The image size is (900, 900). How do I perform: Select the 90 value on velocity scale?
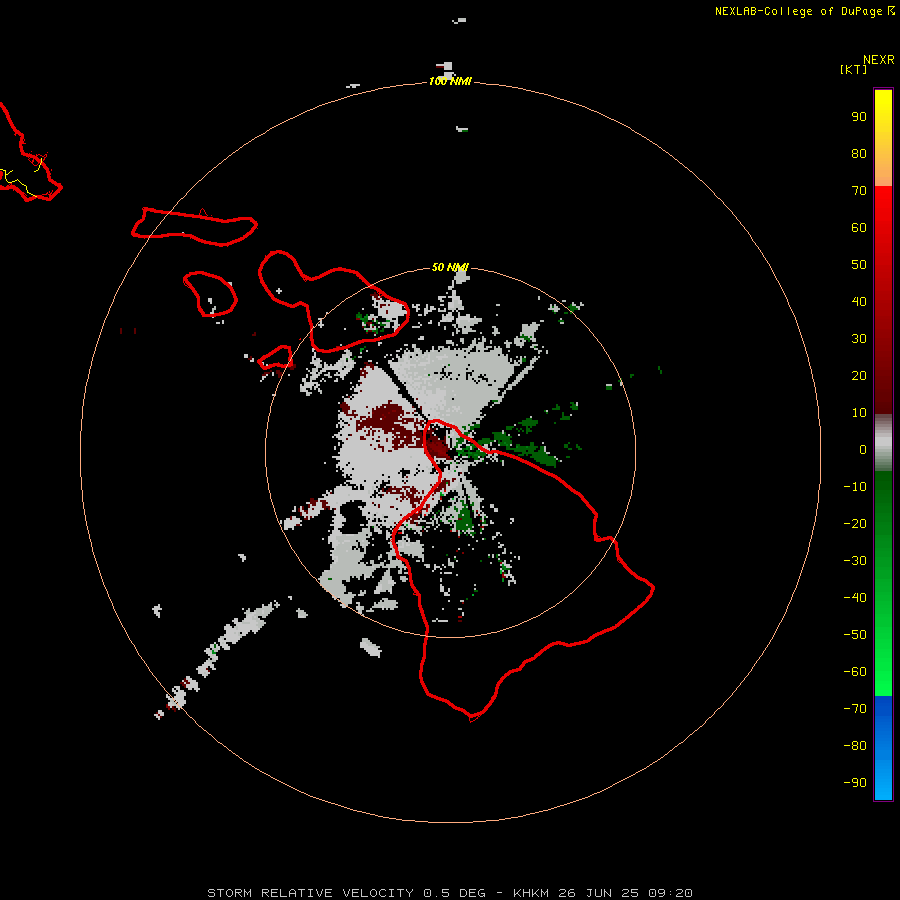[859, 117]
